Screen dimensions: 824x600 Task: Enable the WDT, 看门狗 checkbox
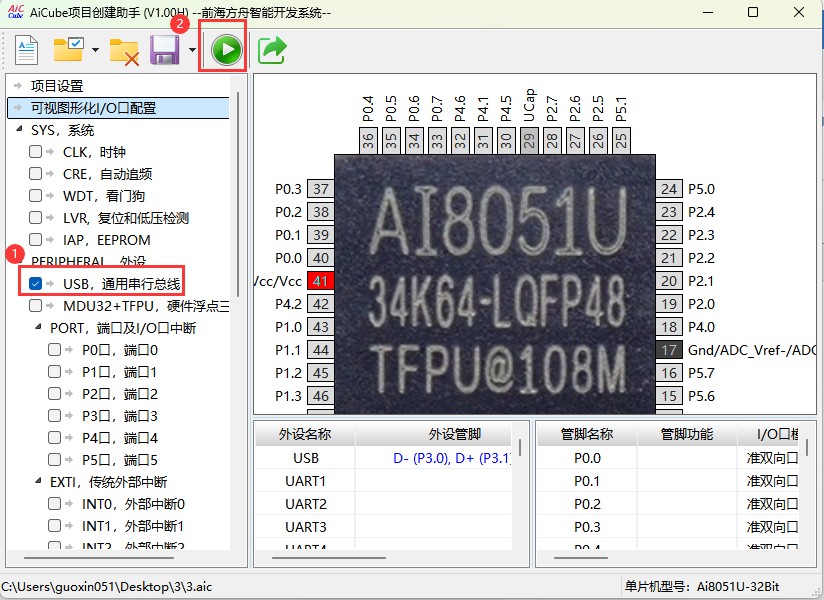(x=35, y=195)
